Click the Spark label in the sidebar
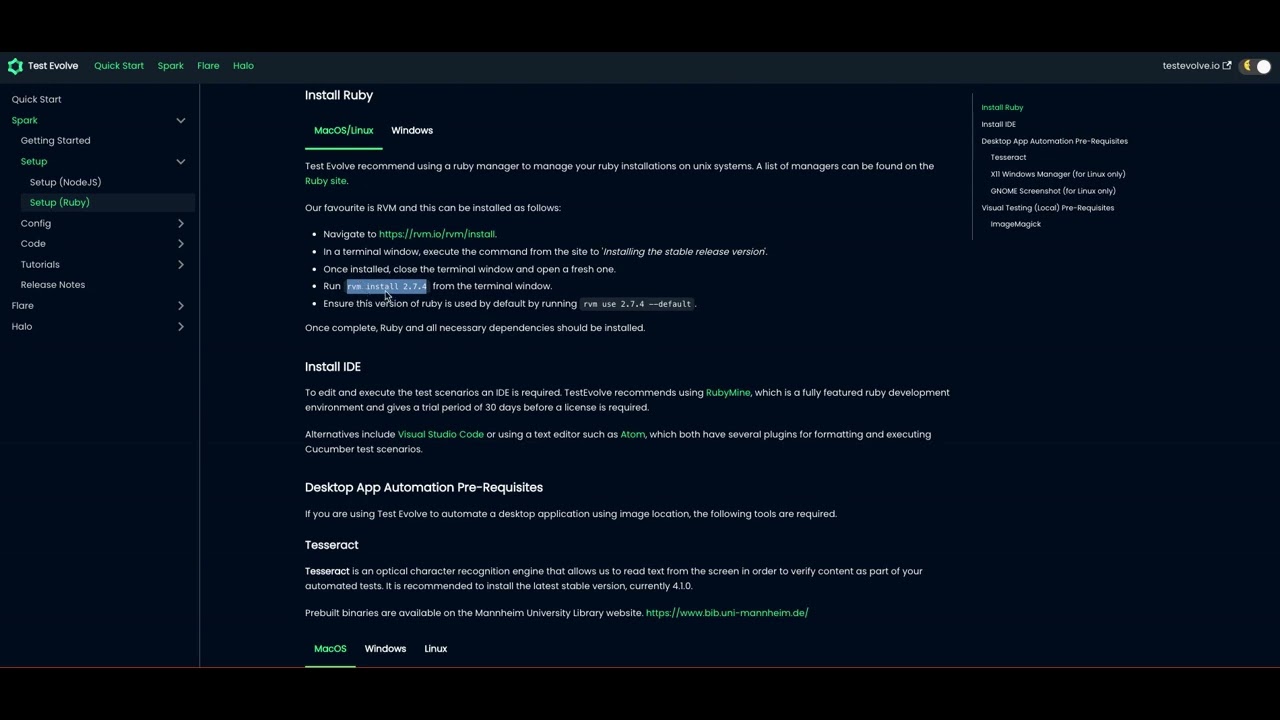Image resolution: width=1280 pixels, height=720 pixels. click(25, 120)
